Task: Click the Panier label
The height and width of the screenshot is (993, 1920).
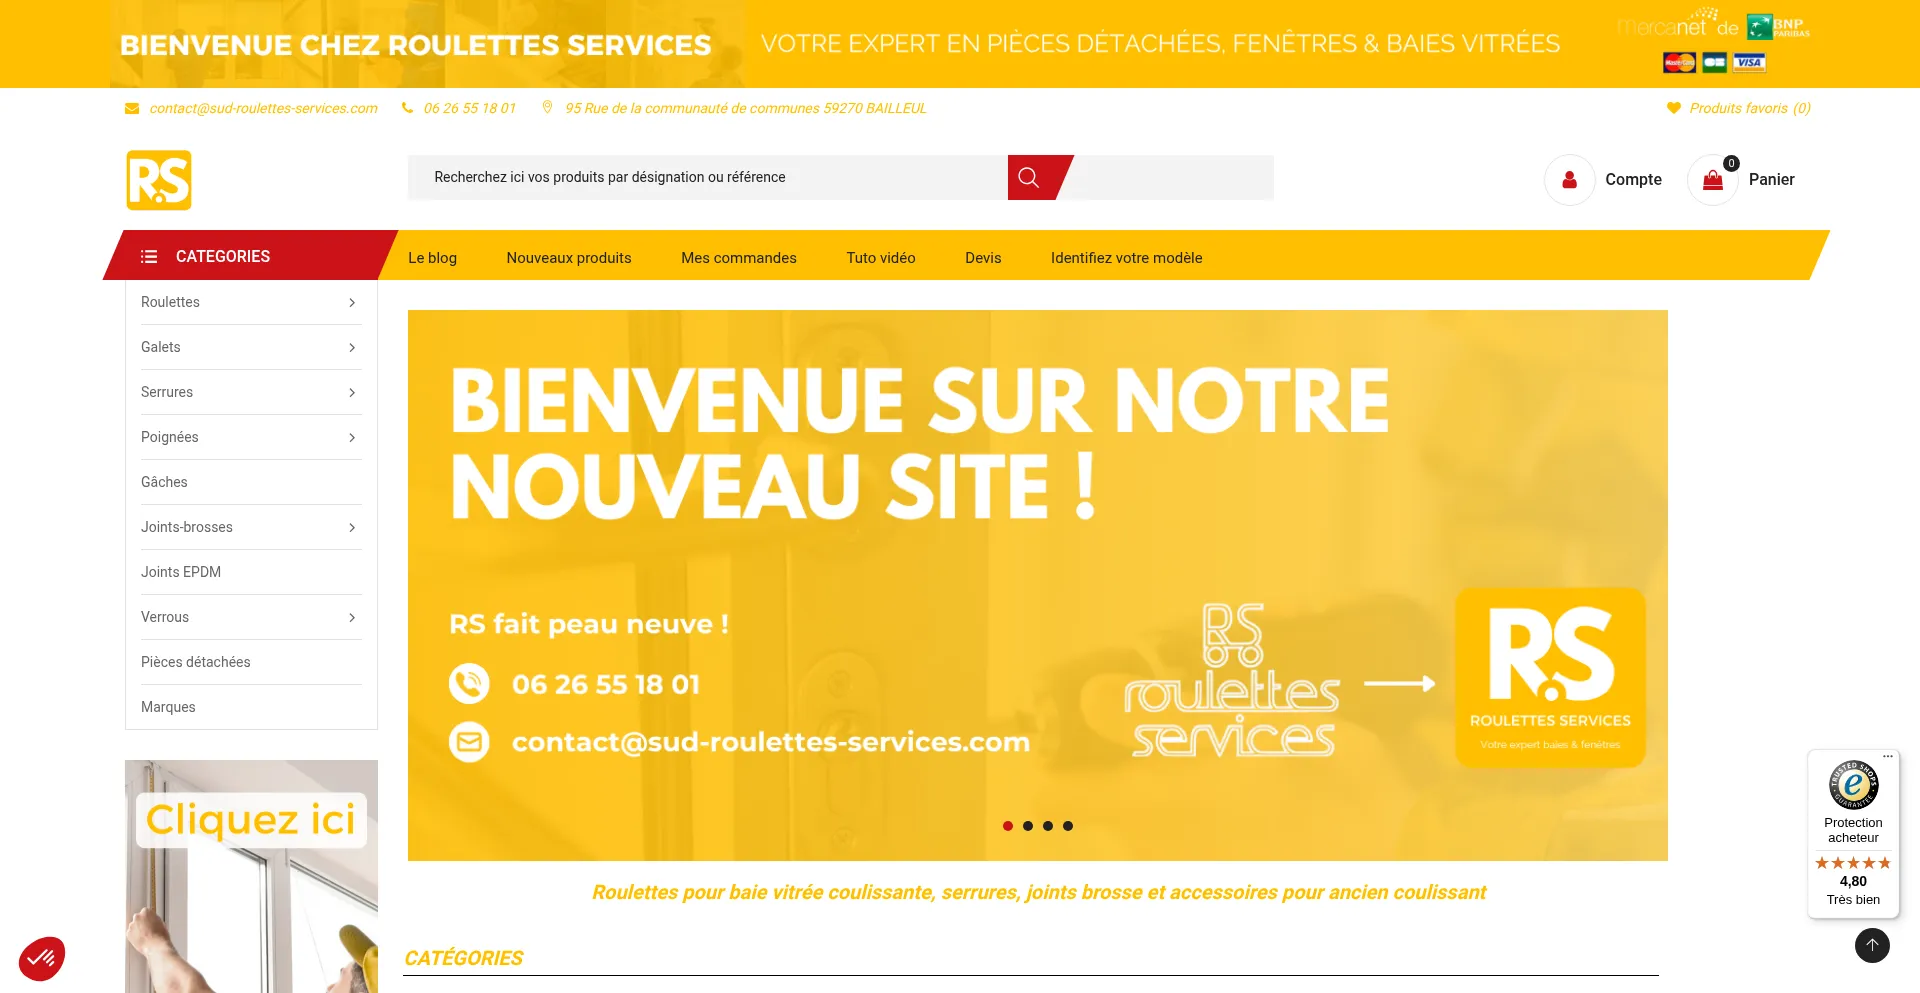Action: [1772, 180]
